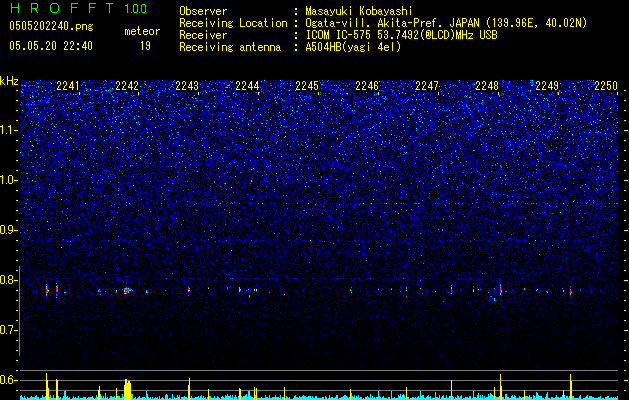Click the 2245 time marker
The width and height of the screenshot is (629, 400).
[x=307, y=86]
